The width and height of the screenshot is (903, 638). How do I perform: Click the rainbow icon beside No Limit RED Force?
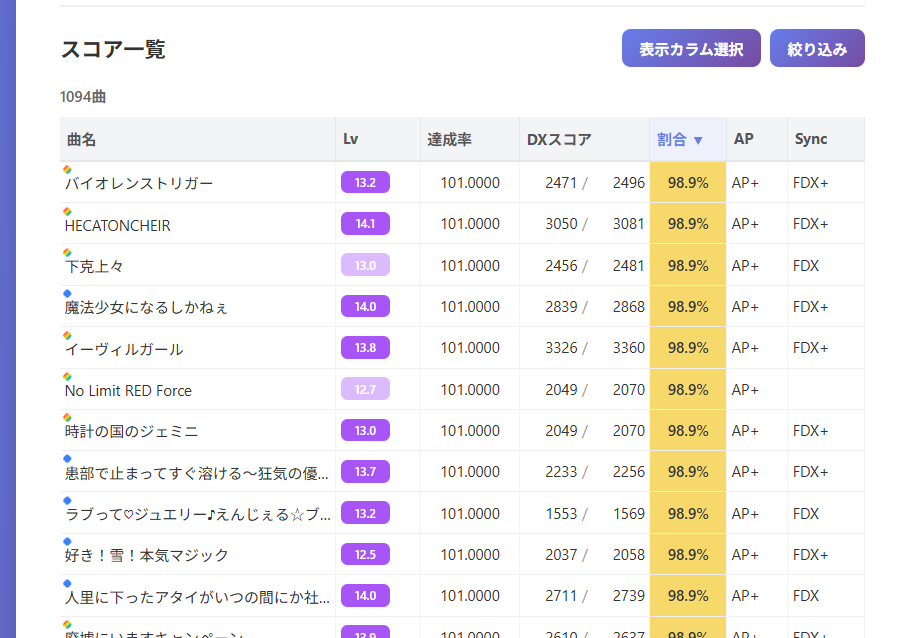click(x=67, y=376)
